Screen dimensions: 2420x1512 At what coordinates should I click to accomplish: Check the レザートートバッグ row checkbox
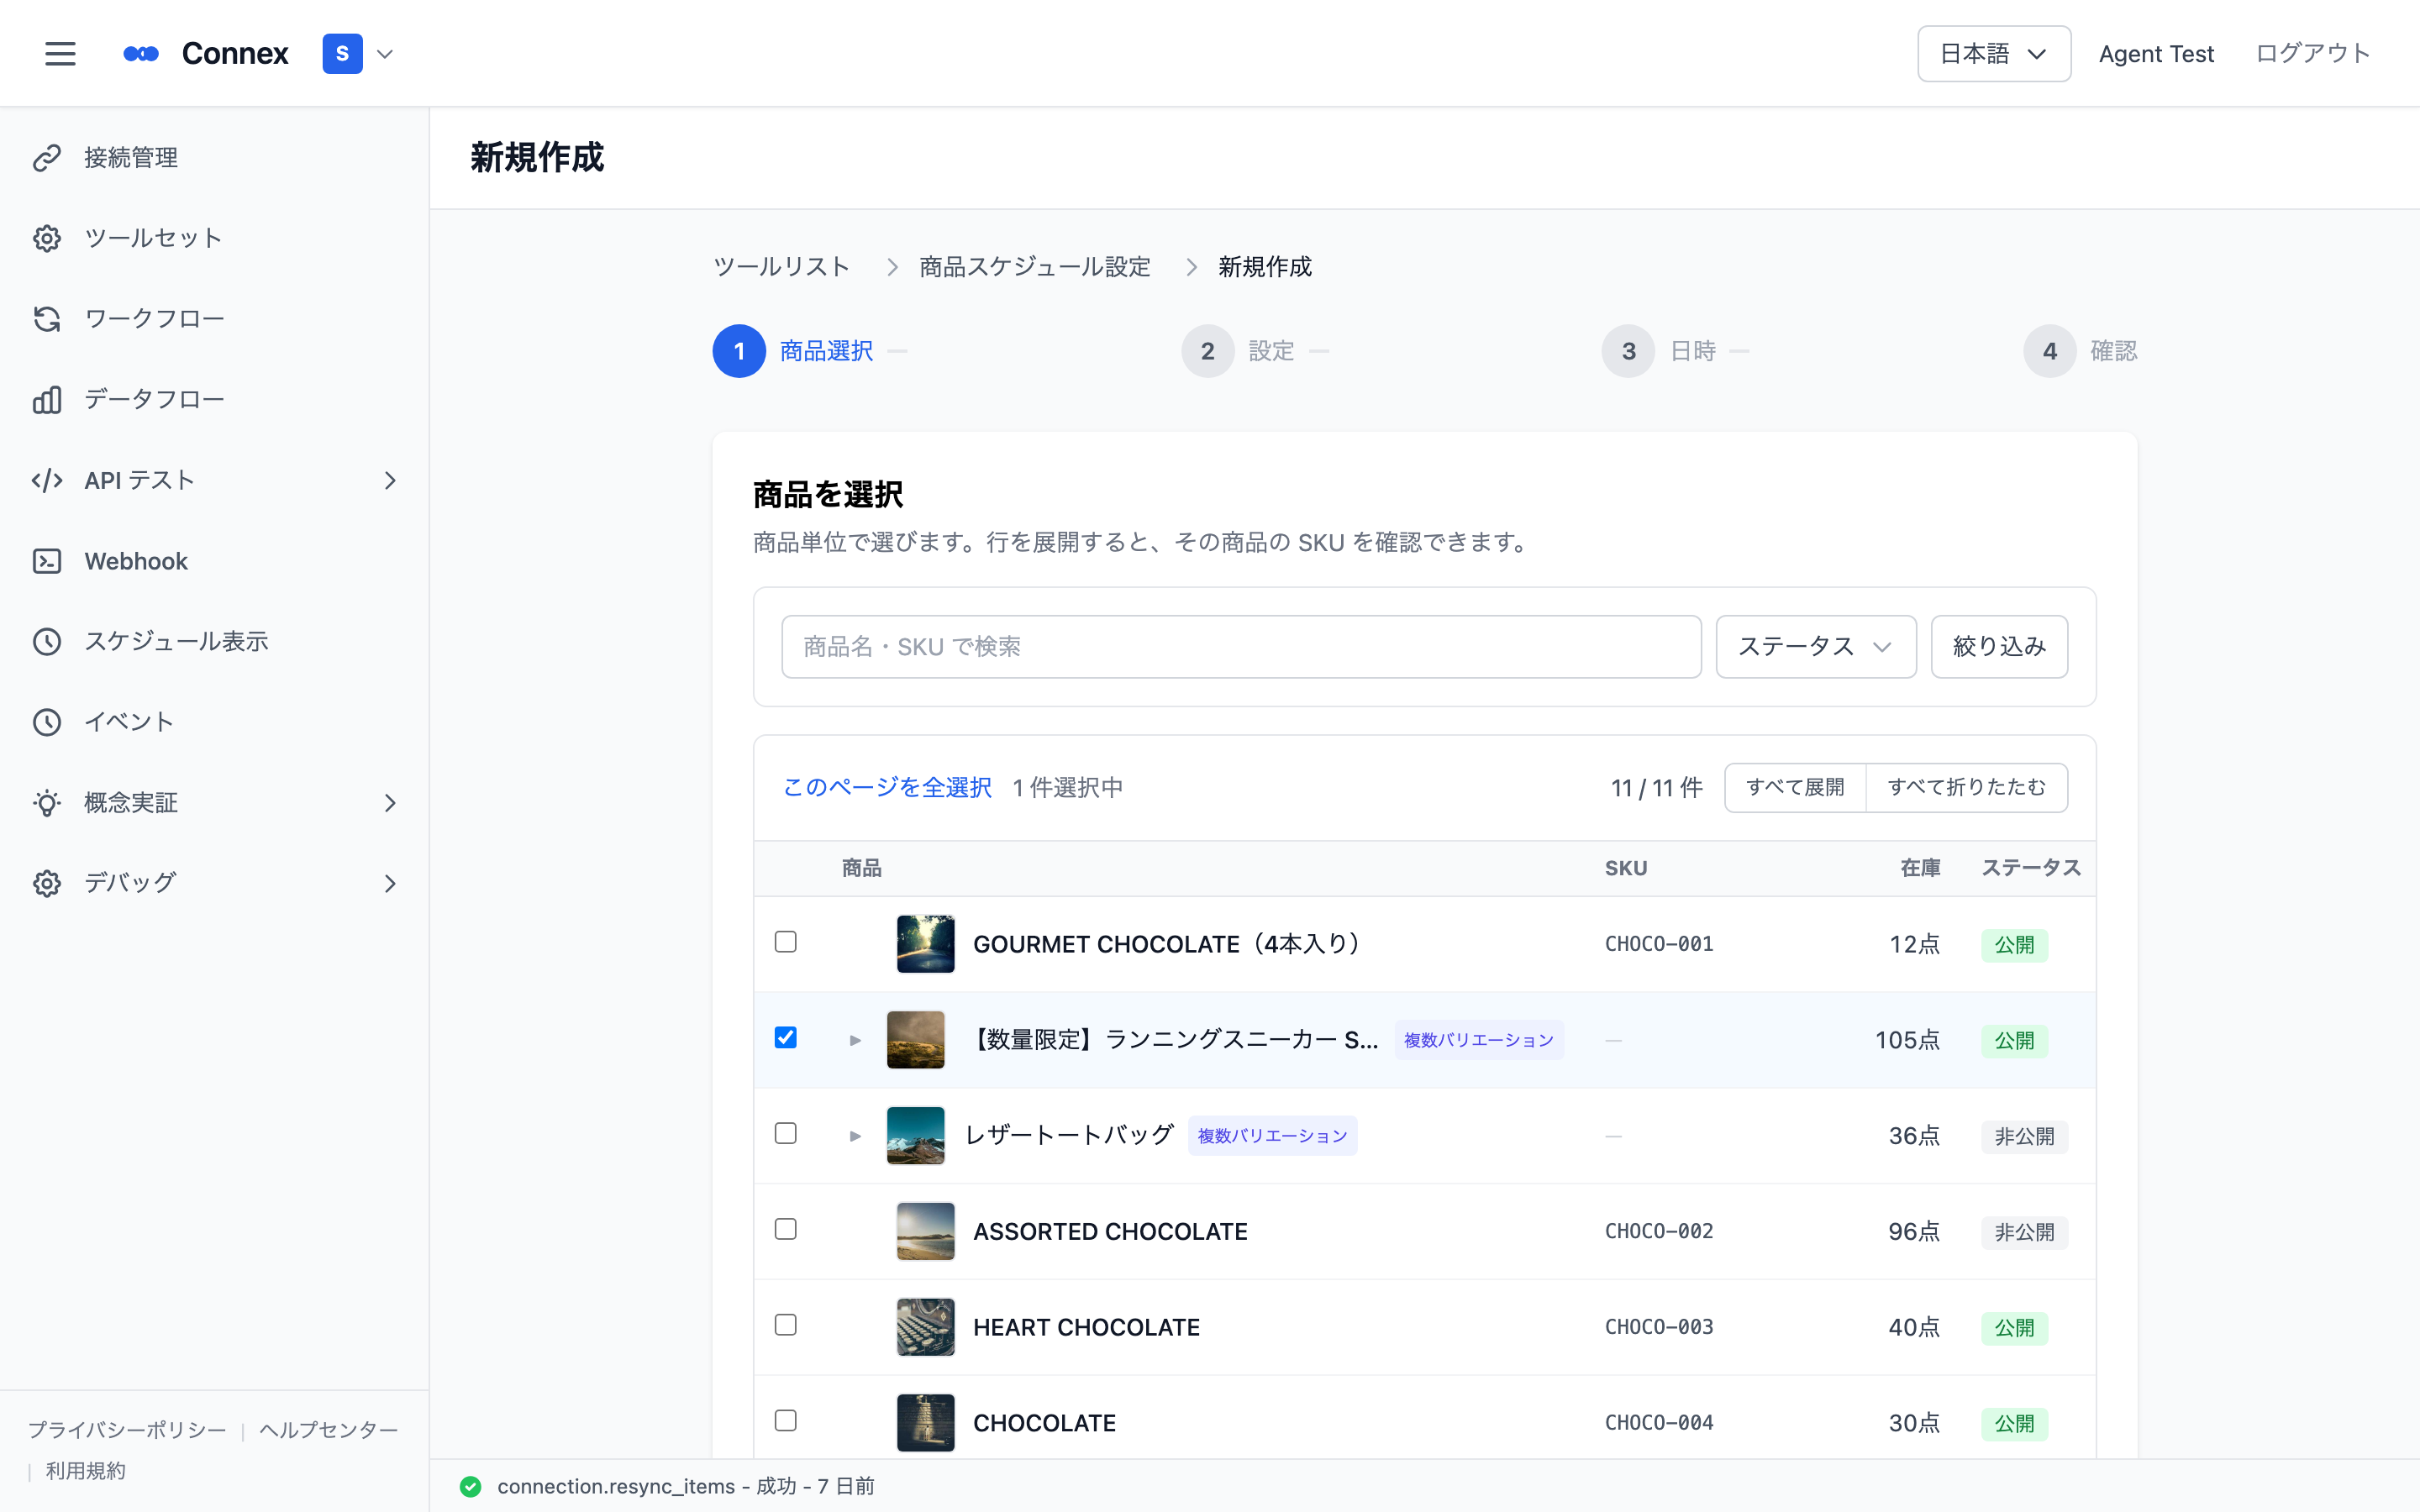point(786,1133)
